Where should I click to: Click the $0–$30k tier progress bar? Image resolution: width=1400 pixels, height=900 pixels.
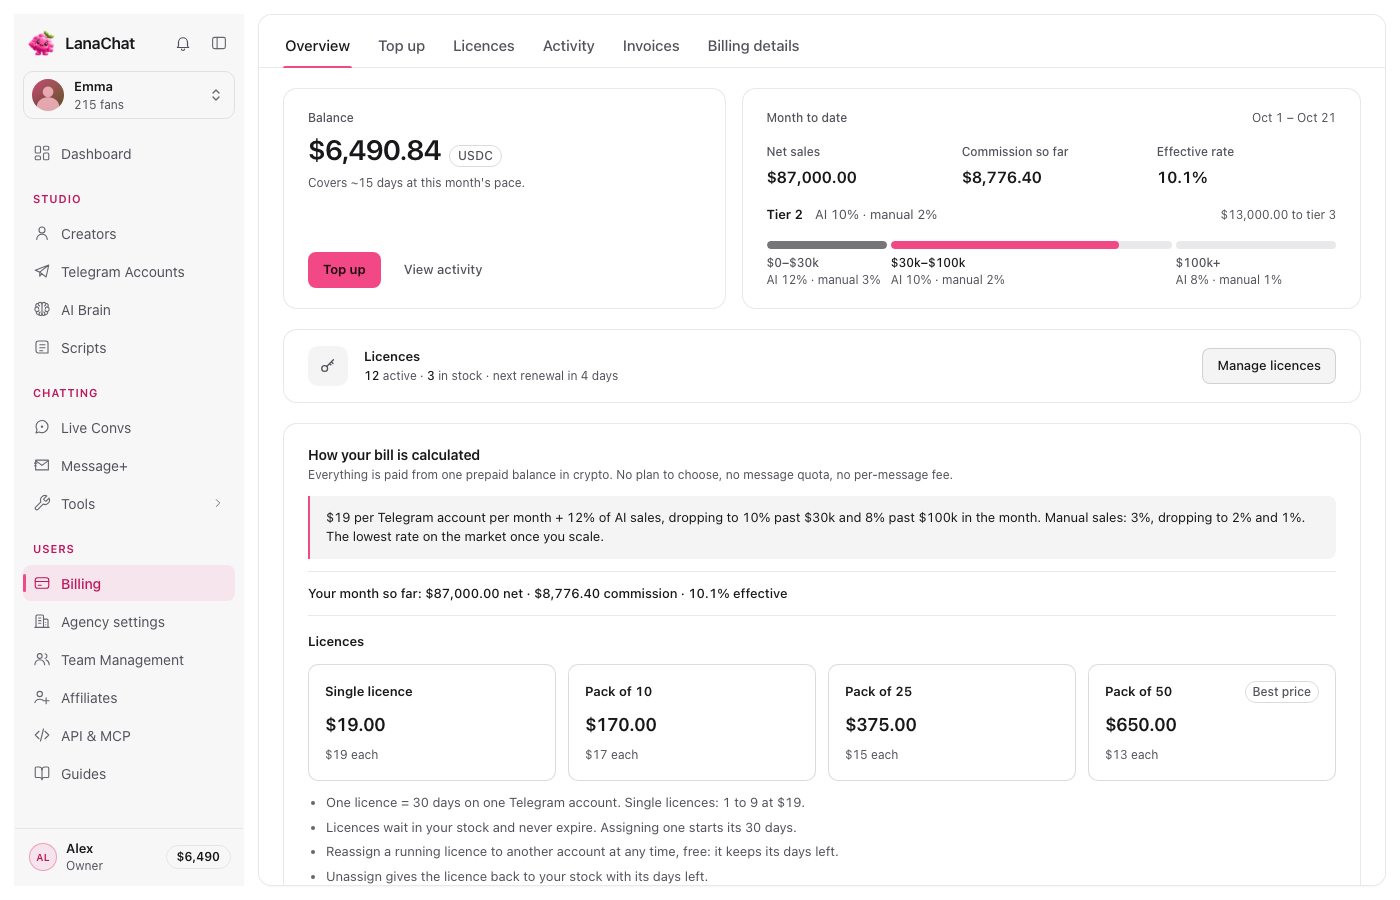[x=827, y=245]
